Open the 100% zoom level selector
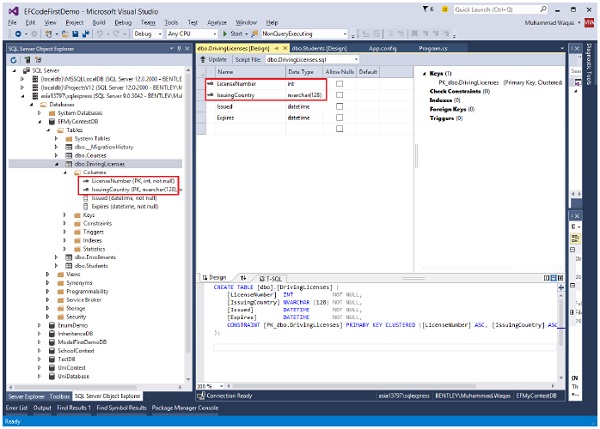The height and width of the screenshot is (429, 600). pos(209,385)
